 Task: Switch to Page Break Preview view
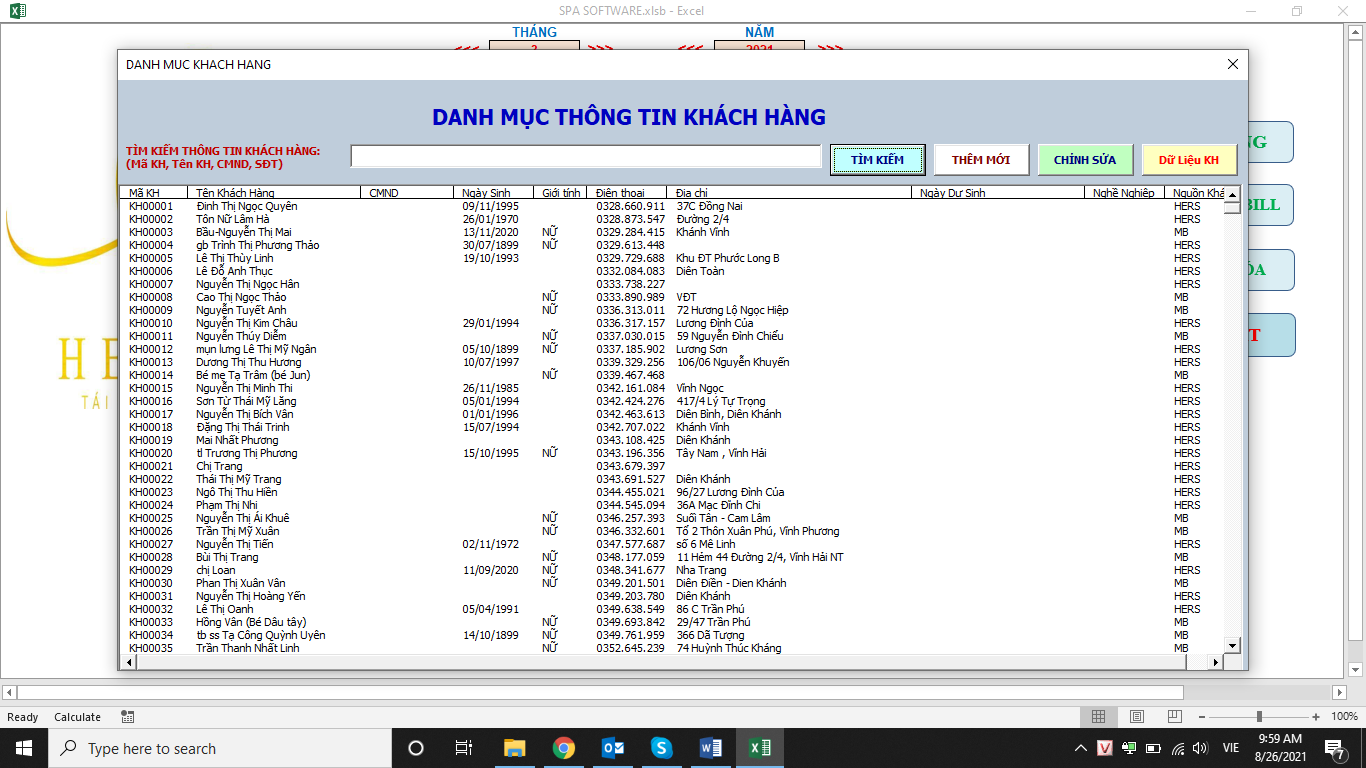[1176, 717]
